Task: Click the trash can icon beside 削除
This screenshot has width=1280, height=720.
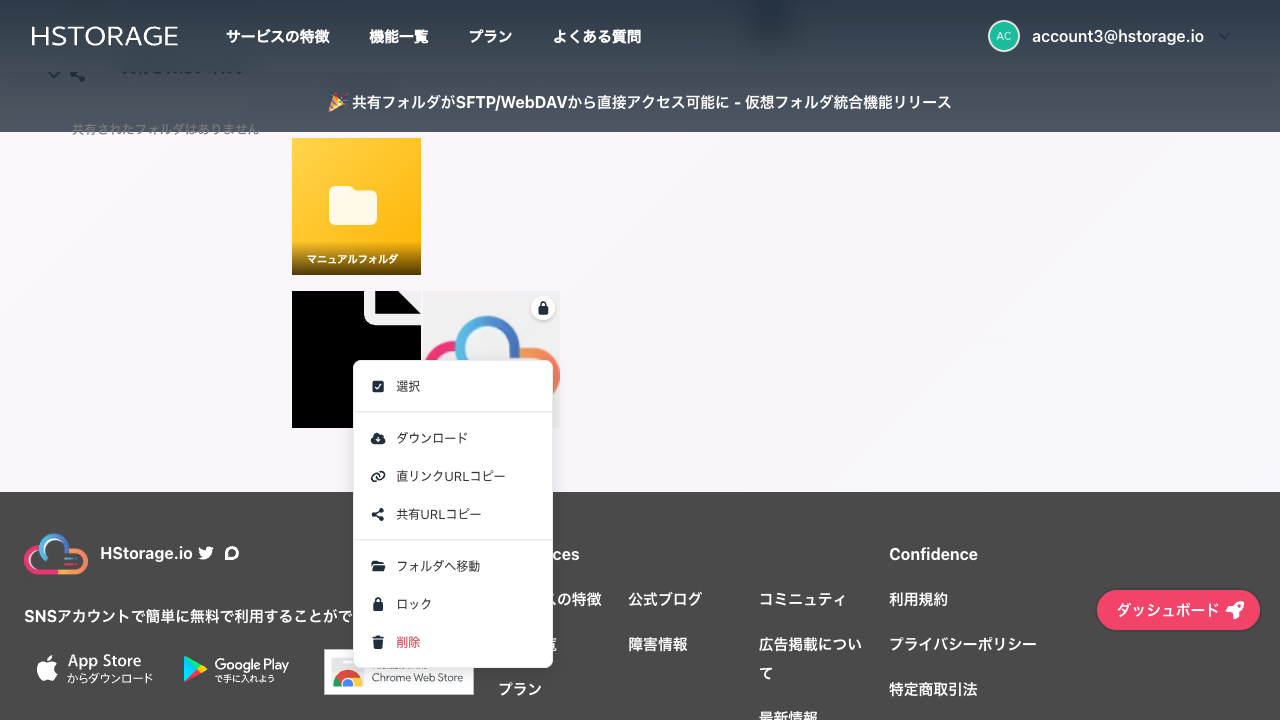Action: pyautogui.click(x=378, y=642)
